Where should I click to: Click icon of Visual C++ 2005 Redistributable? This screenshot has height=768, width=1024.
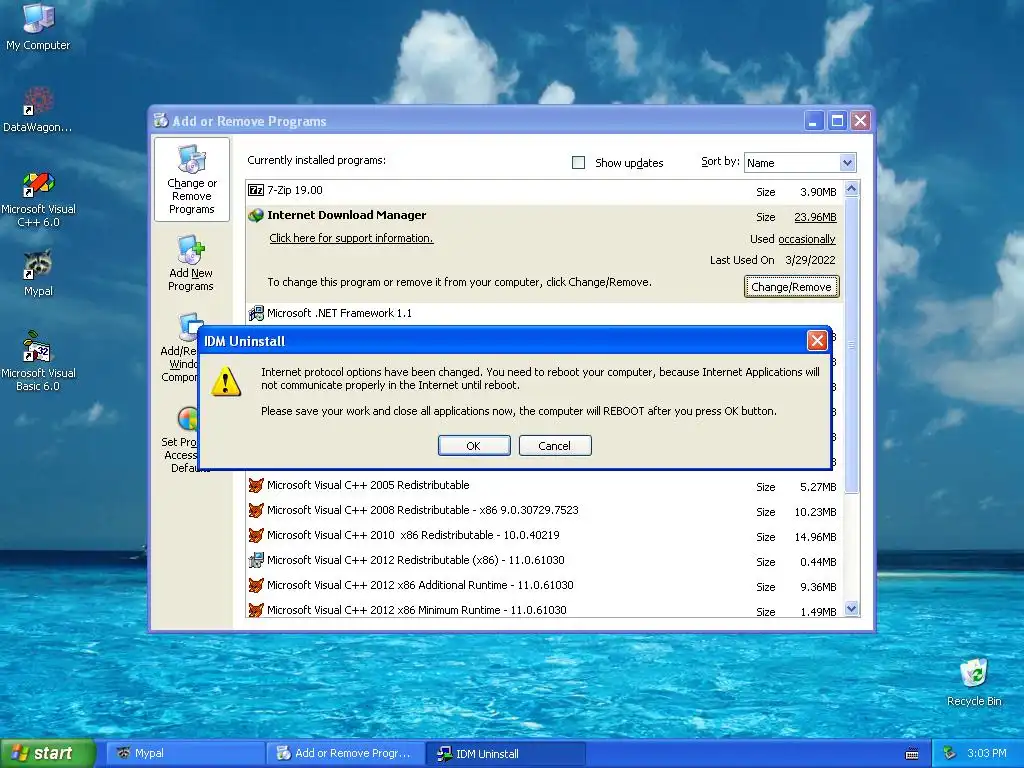point(256,485)
